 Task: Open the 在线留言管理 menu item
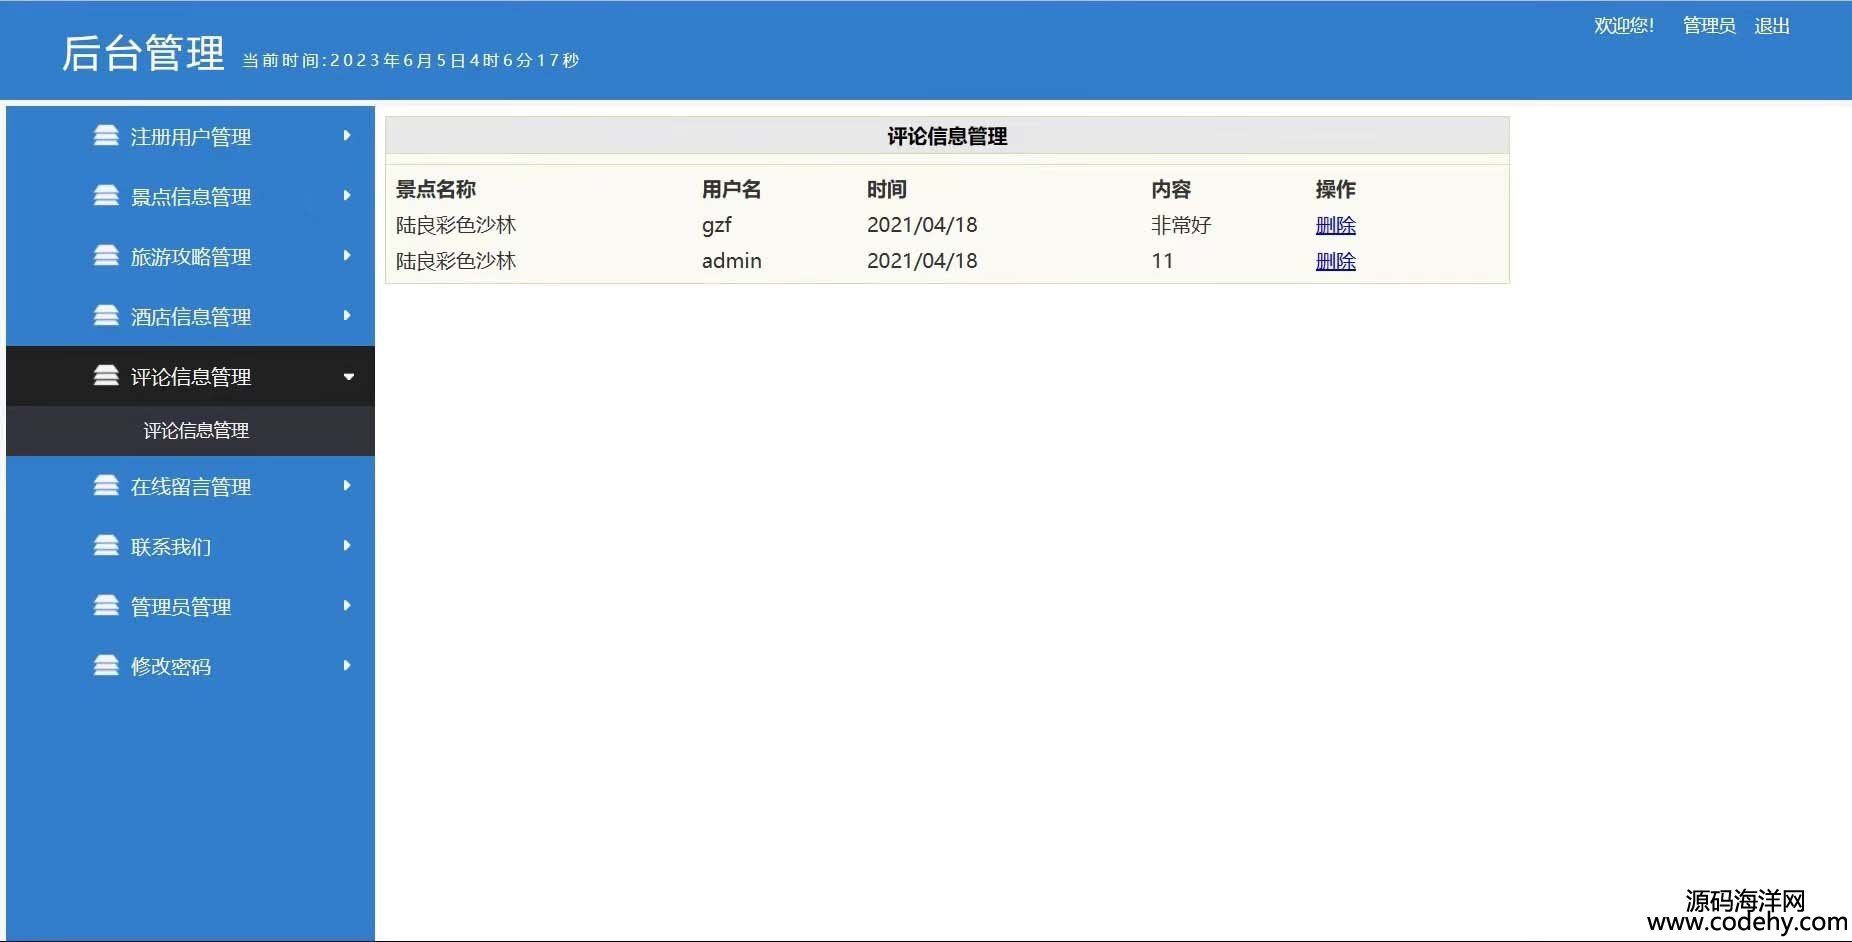190,486
